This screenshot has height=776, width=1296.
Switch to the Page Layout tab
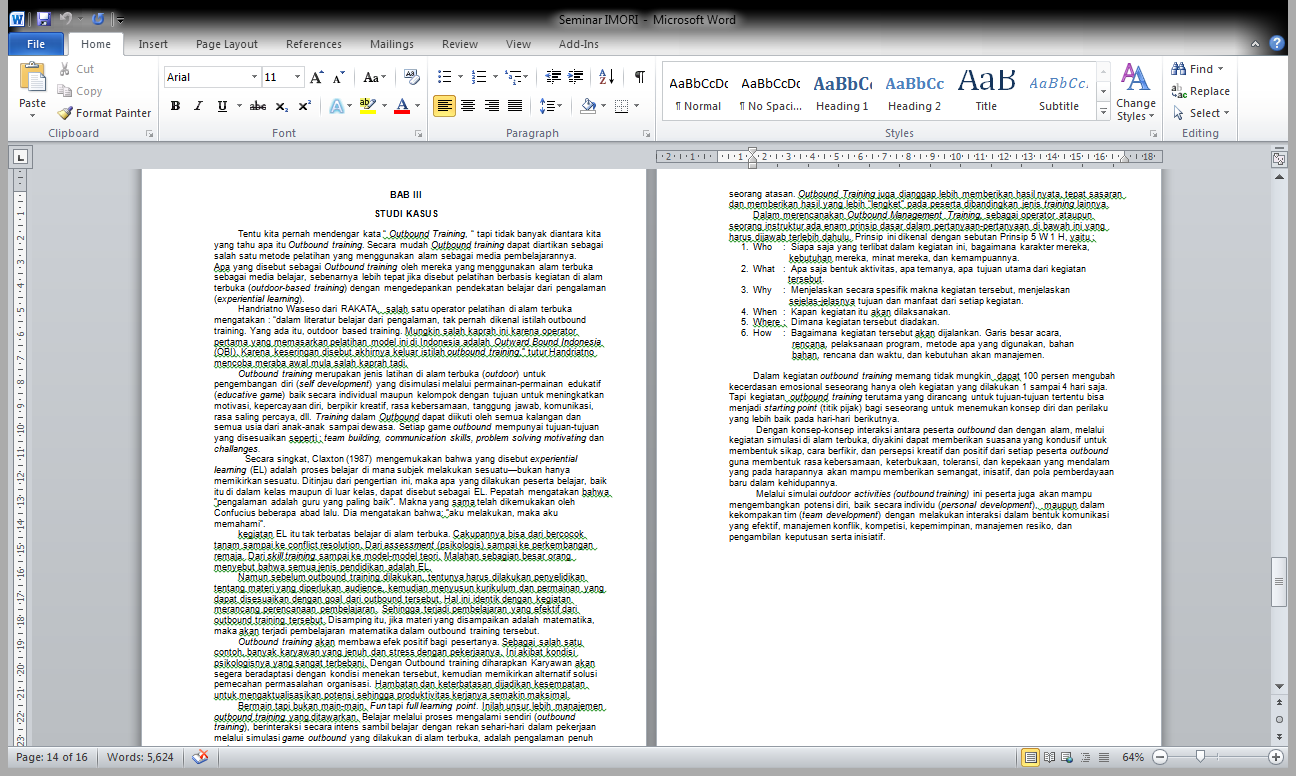pyautogui.click(x=227, y=44)
